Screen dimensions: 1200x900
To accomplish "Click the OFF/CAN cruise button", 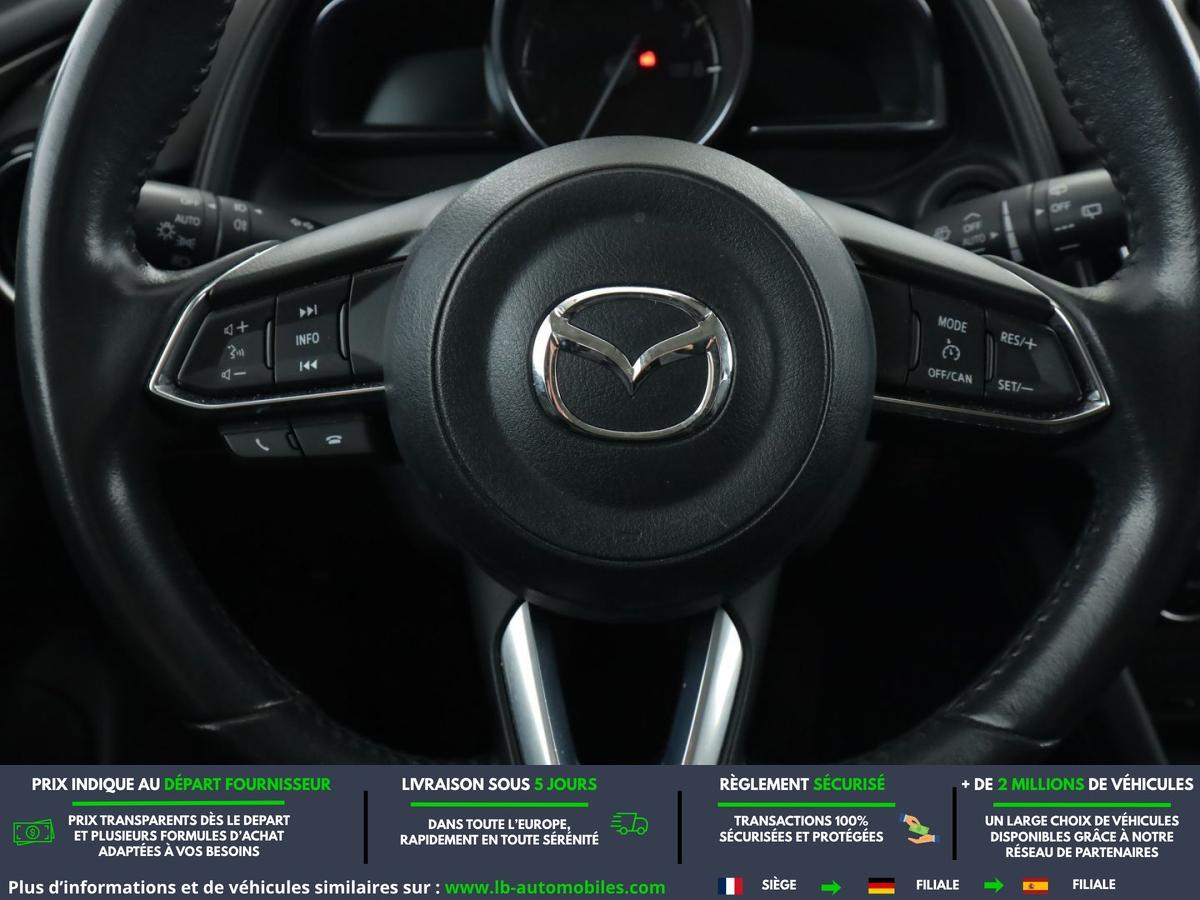I will (949, 377).
